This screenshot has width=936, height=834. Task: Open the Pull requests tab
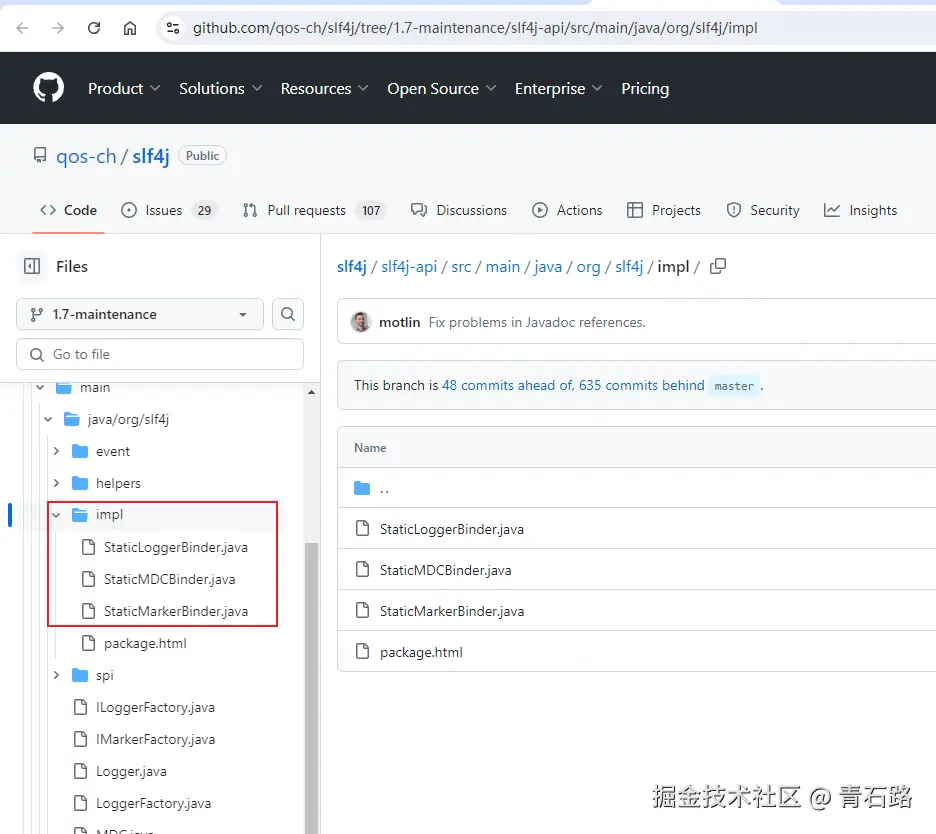[x=315, y=210]
